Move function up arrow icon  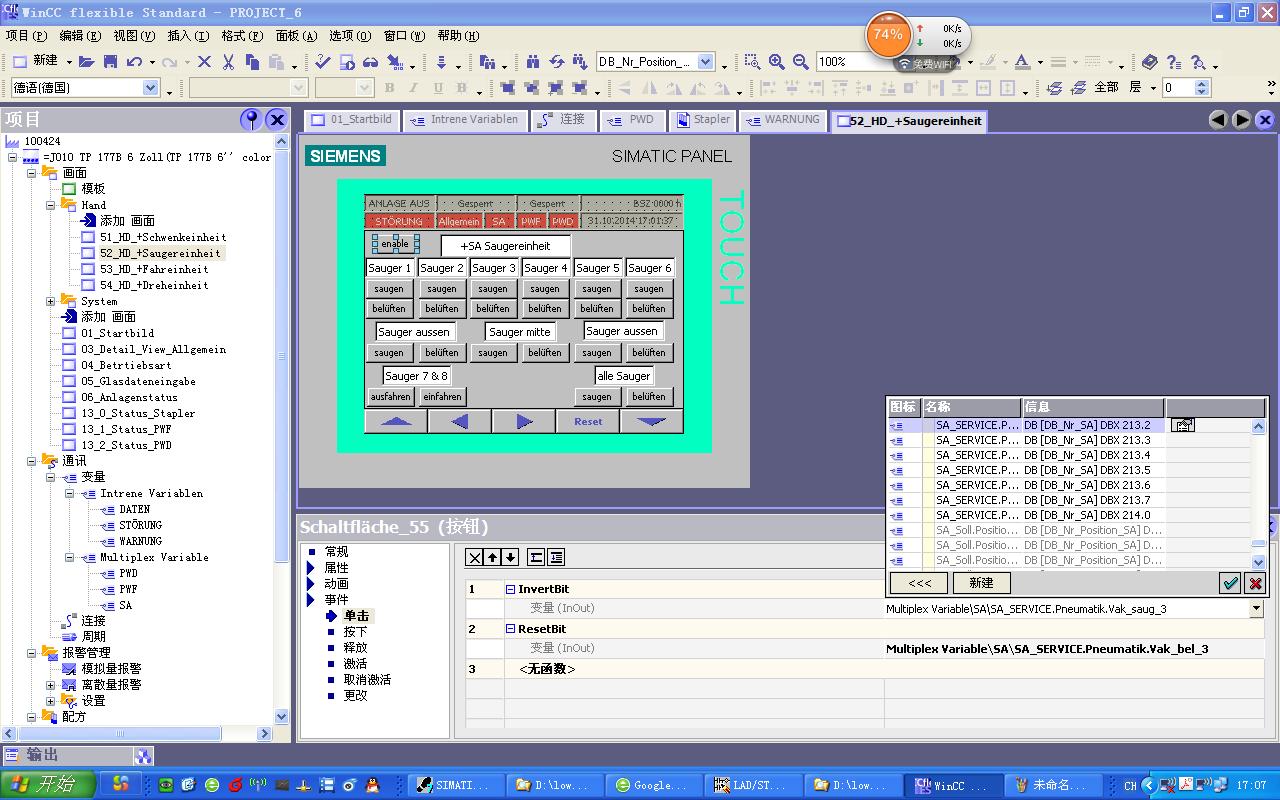click(x=493, y=557)
